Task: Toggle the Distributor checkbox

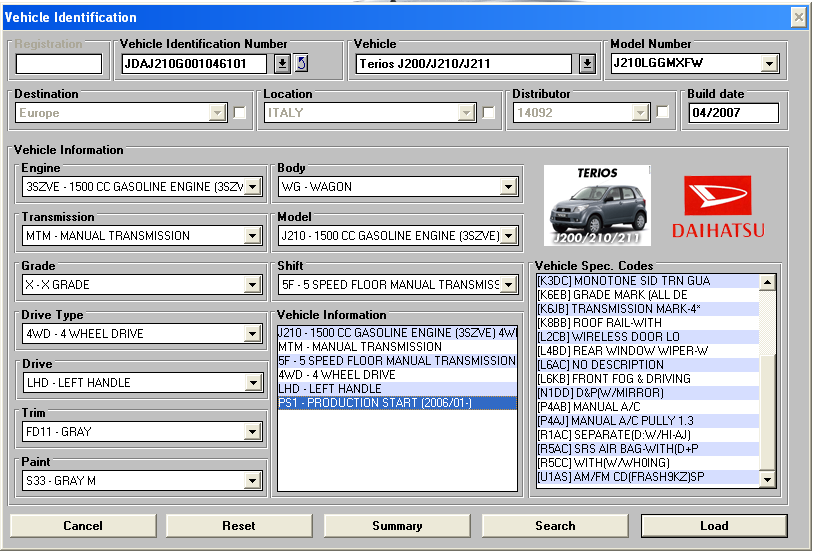Action: pos(662,113)
